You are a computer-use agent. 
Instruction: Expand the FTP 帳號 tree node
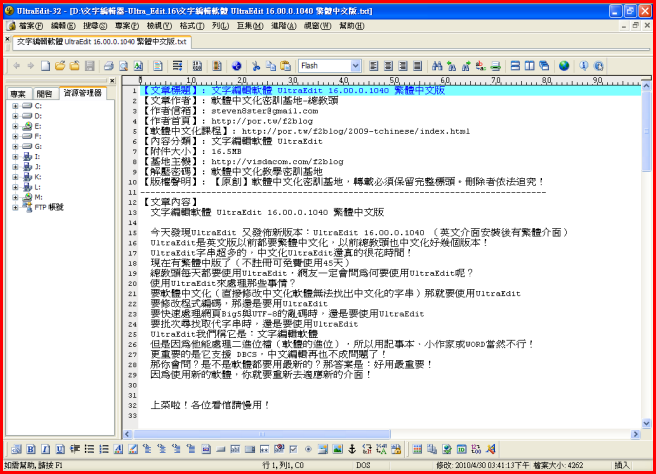tap(15, 207)
